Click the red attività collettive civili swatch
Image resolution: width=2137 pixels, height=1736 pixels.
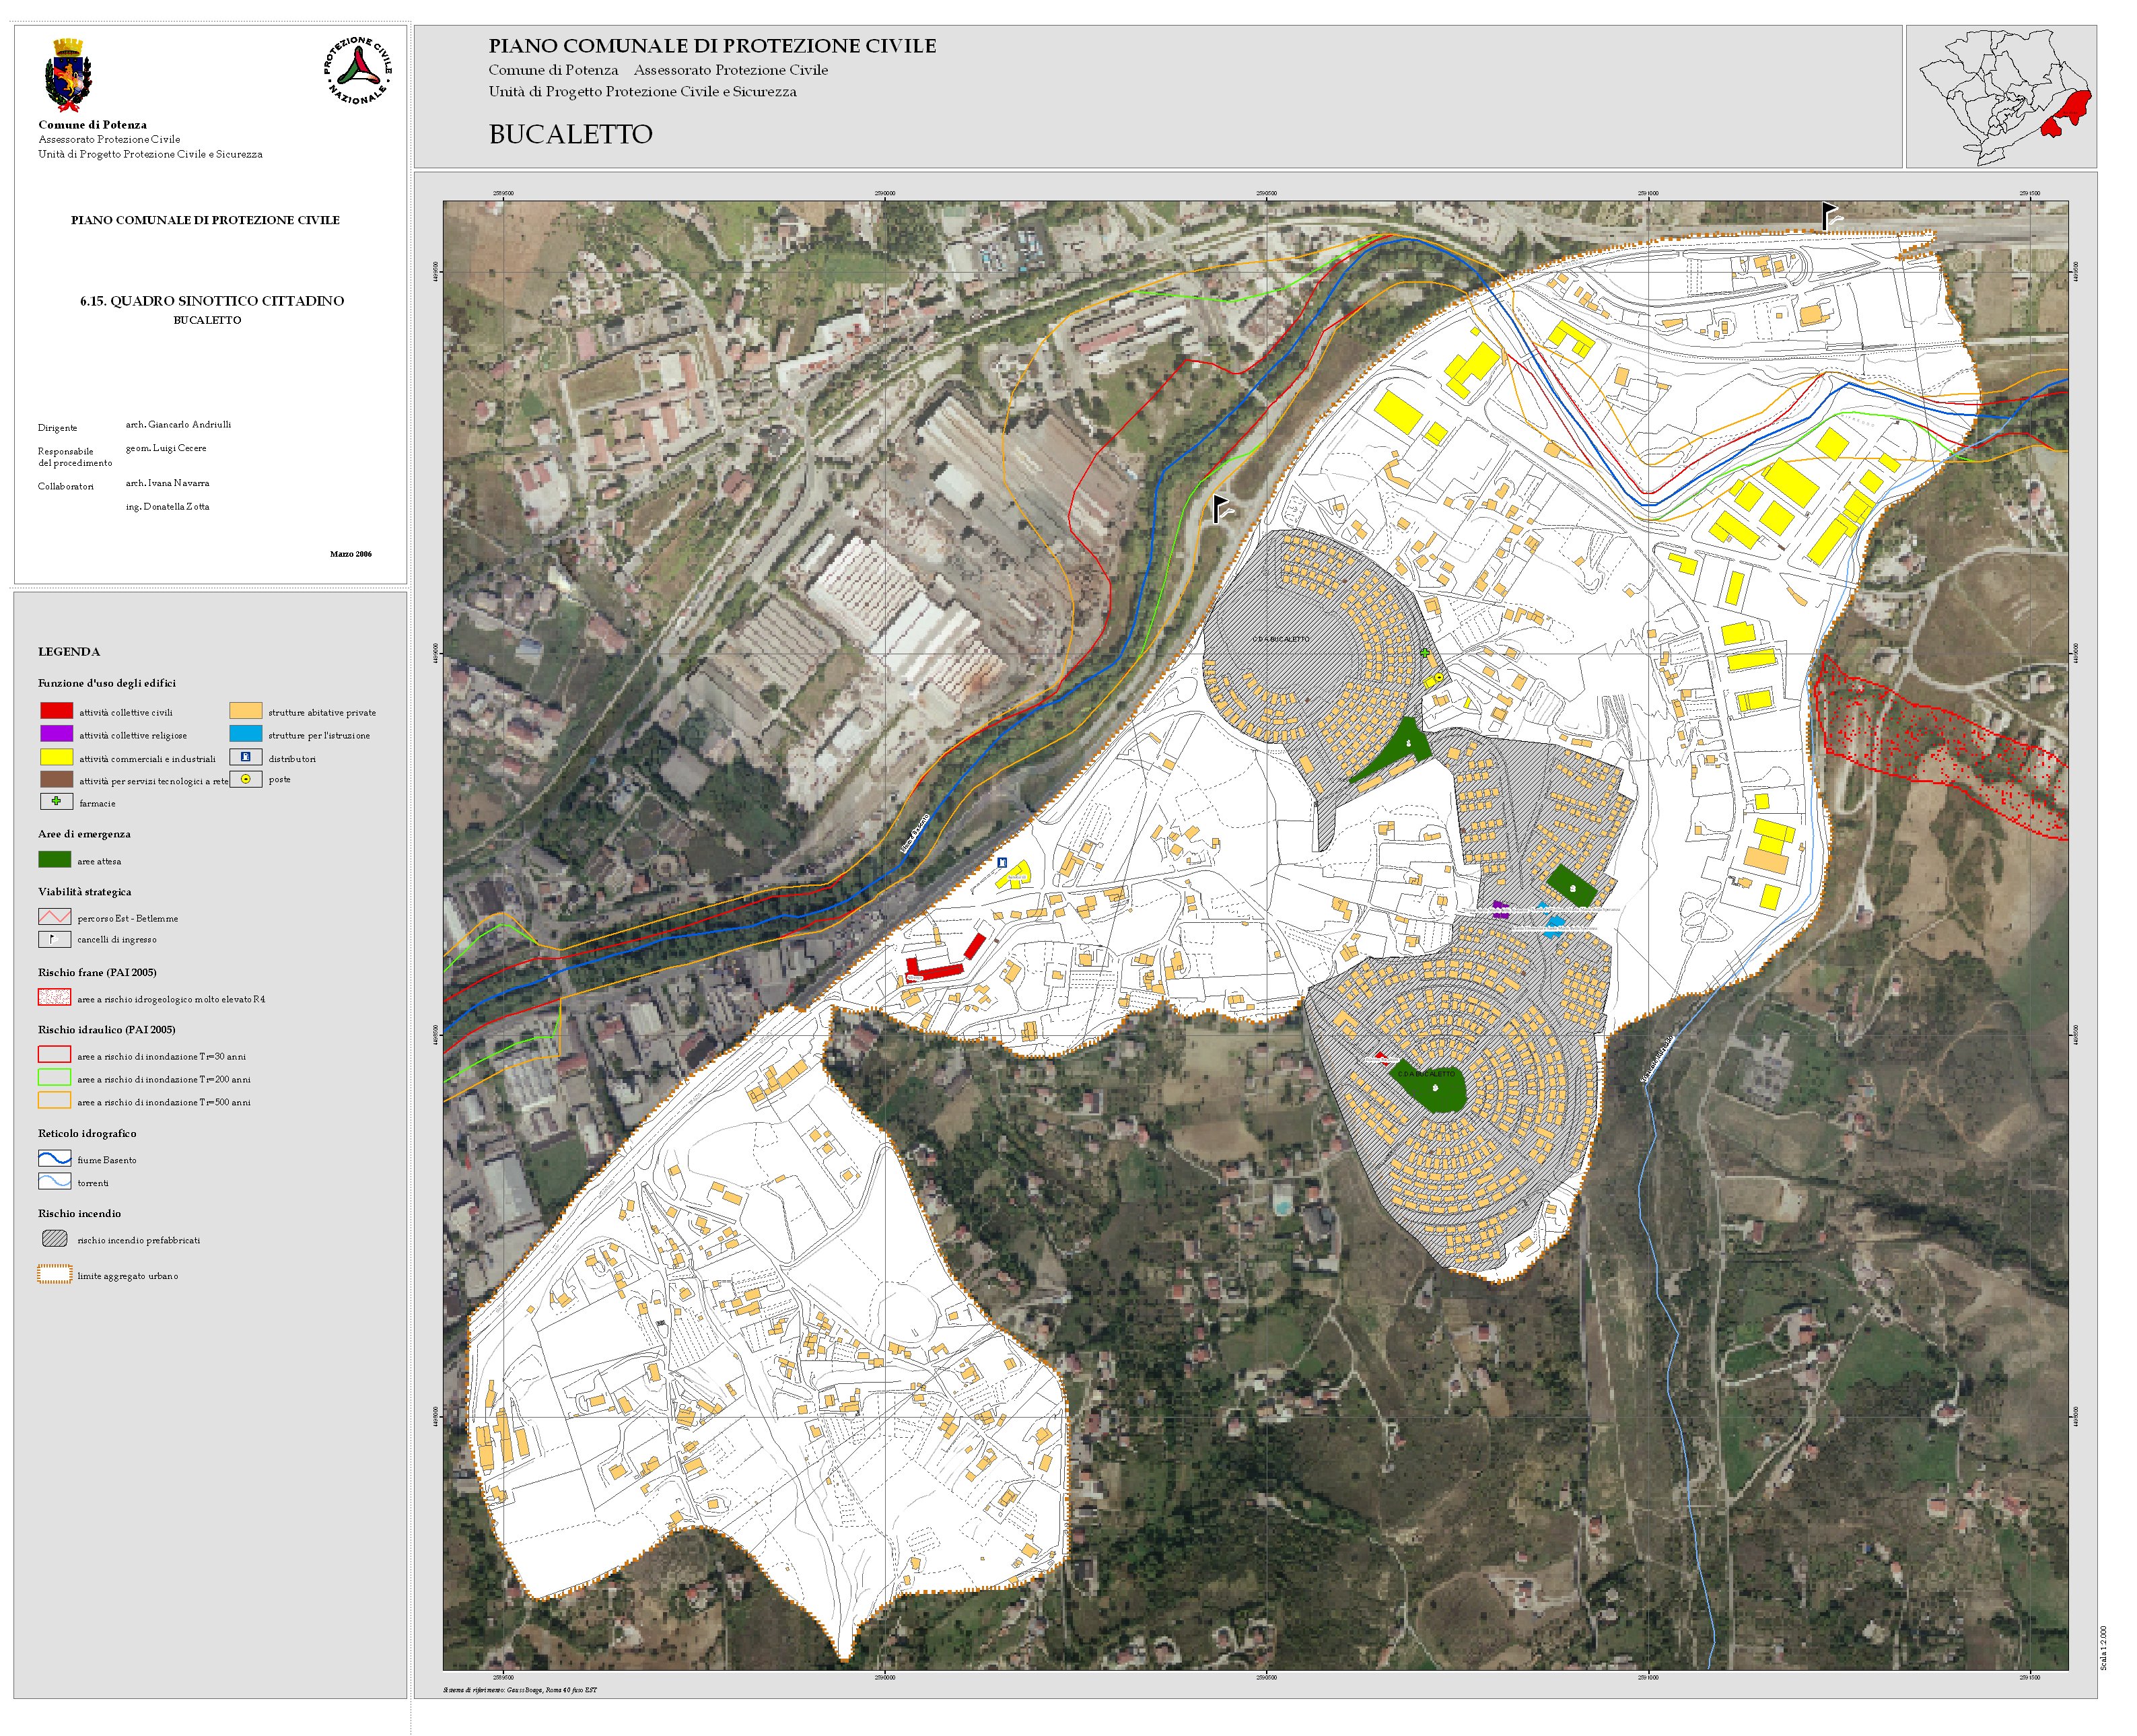coord(56,711)
